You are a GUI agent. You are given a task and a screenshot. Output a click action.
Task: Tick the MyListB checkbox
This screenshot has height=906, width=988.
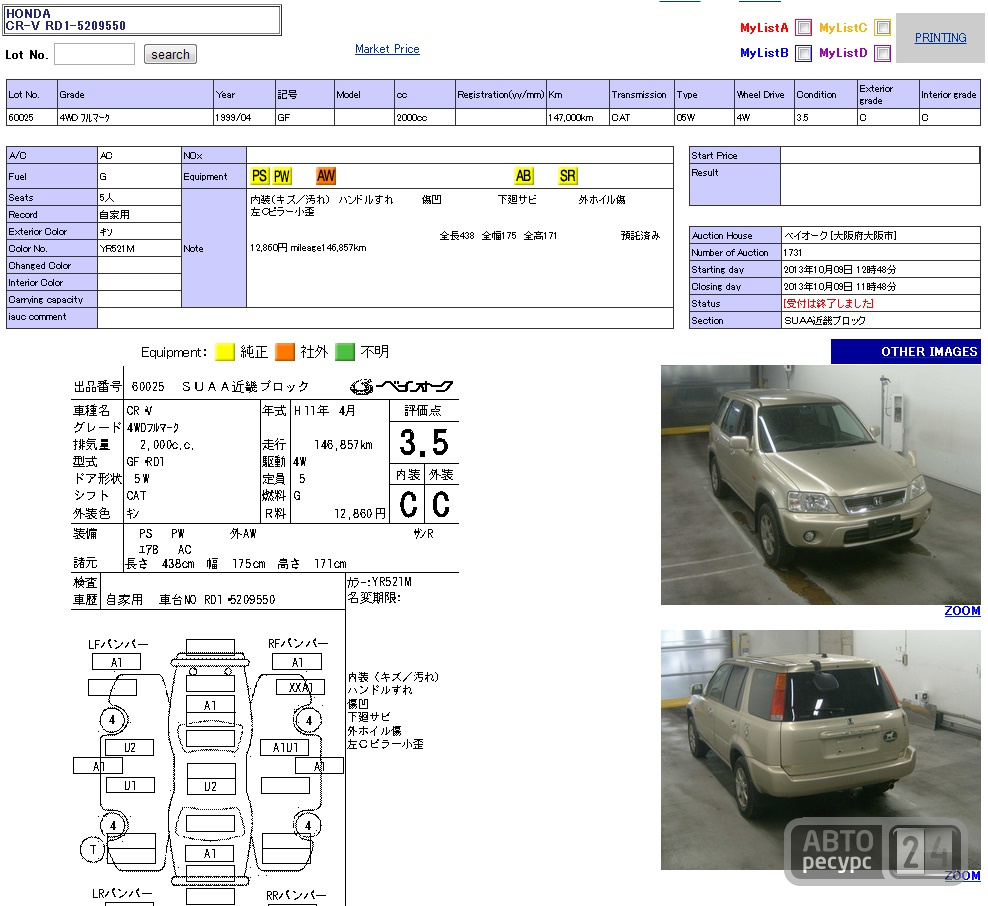803,53
